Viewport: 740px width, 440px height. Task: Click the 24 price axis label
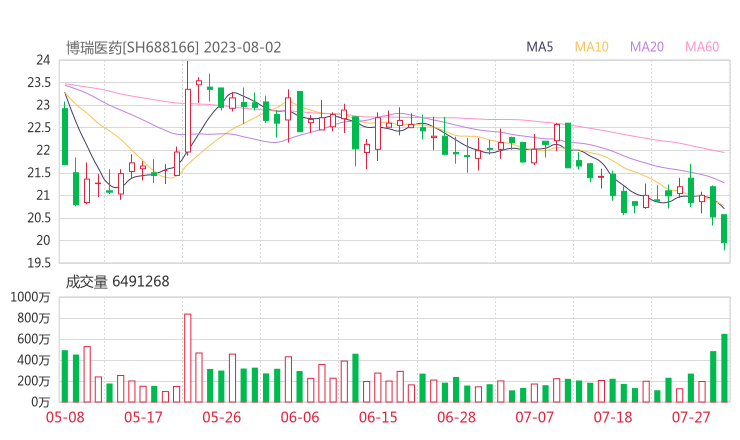pyautogui.click(x=43, y=60)
